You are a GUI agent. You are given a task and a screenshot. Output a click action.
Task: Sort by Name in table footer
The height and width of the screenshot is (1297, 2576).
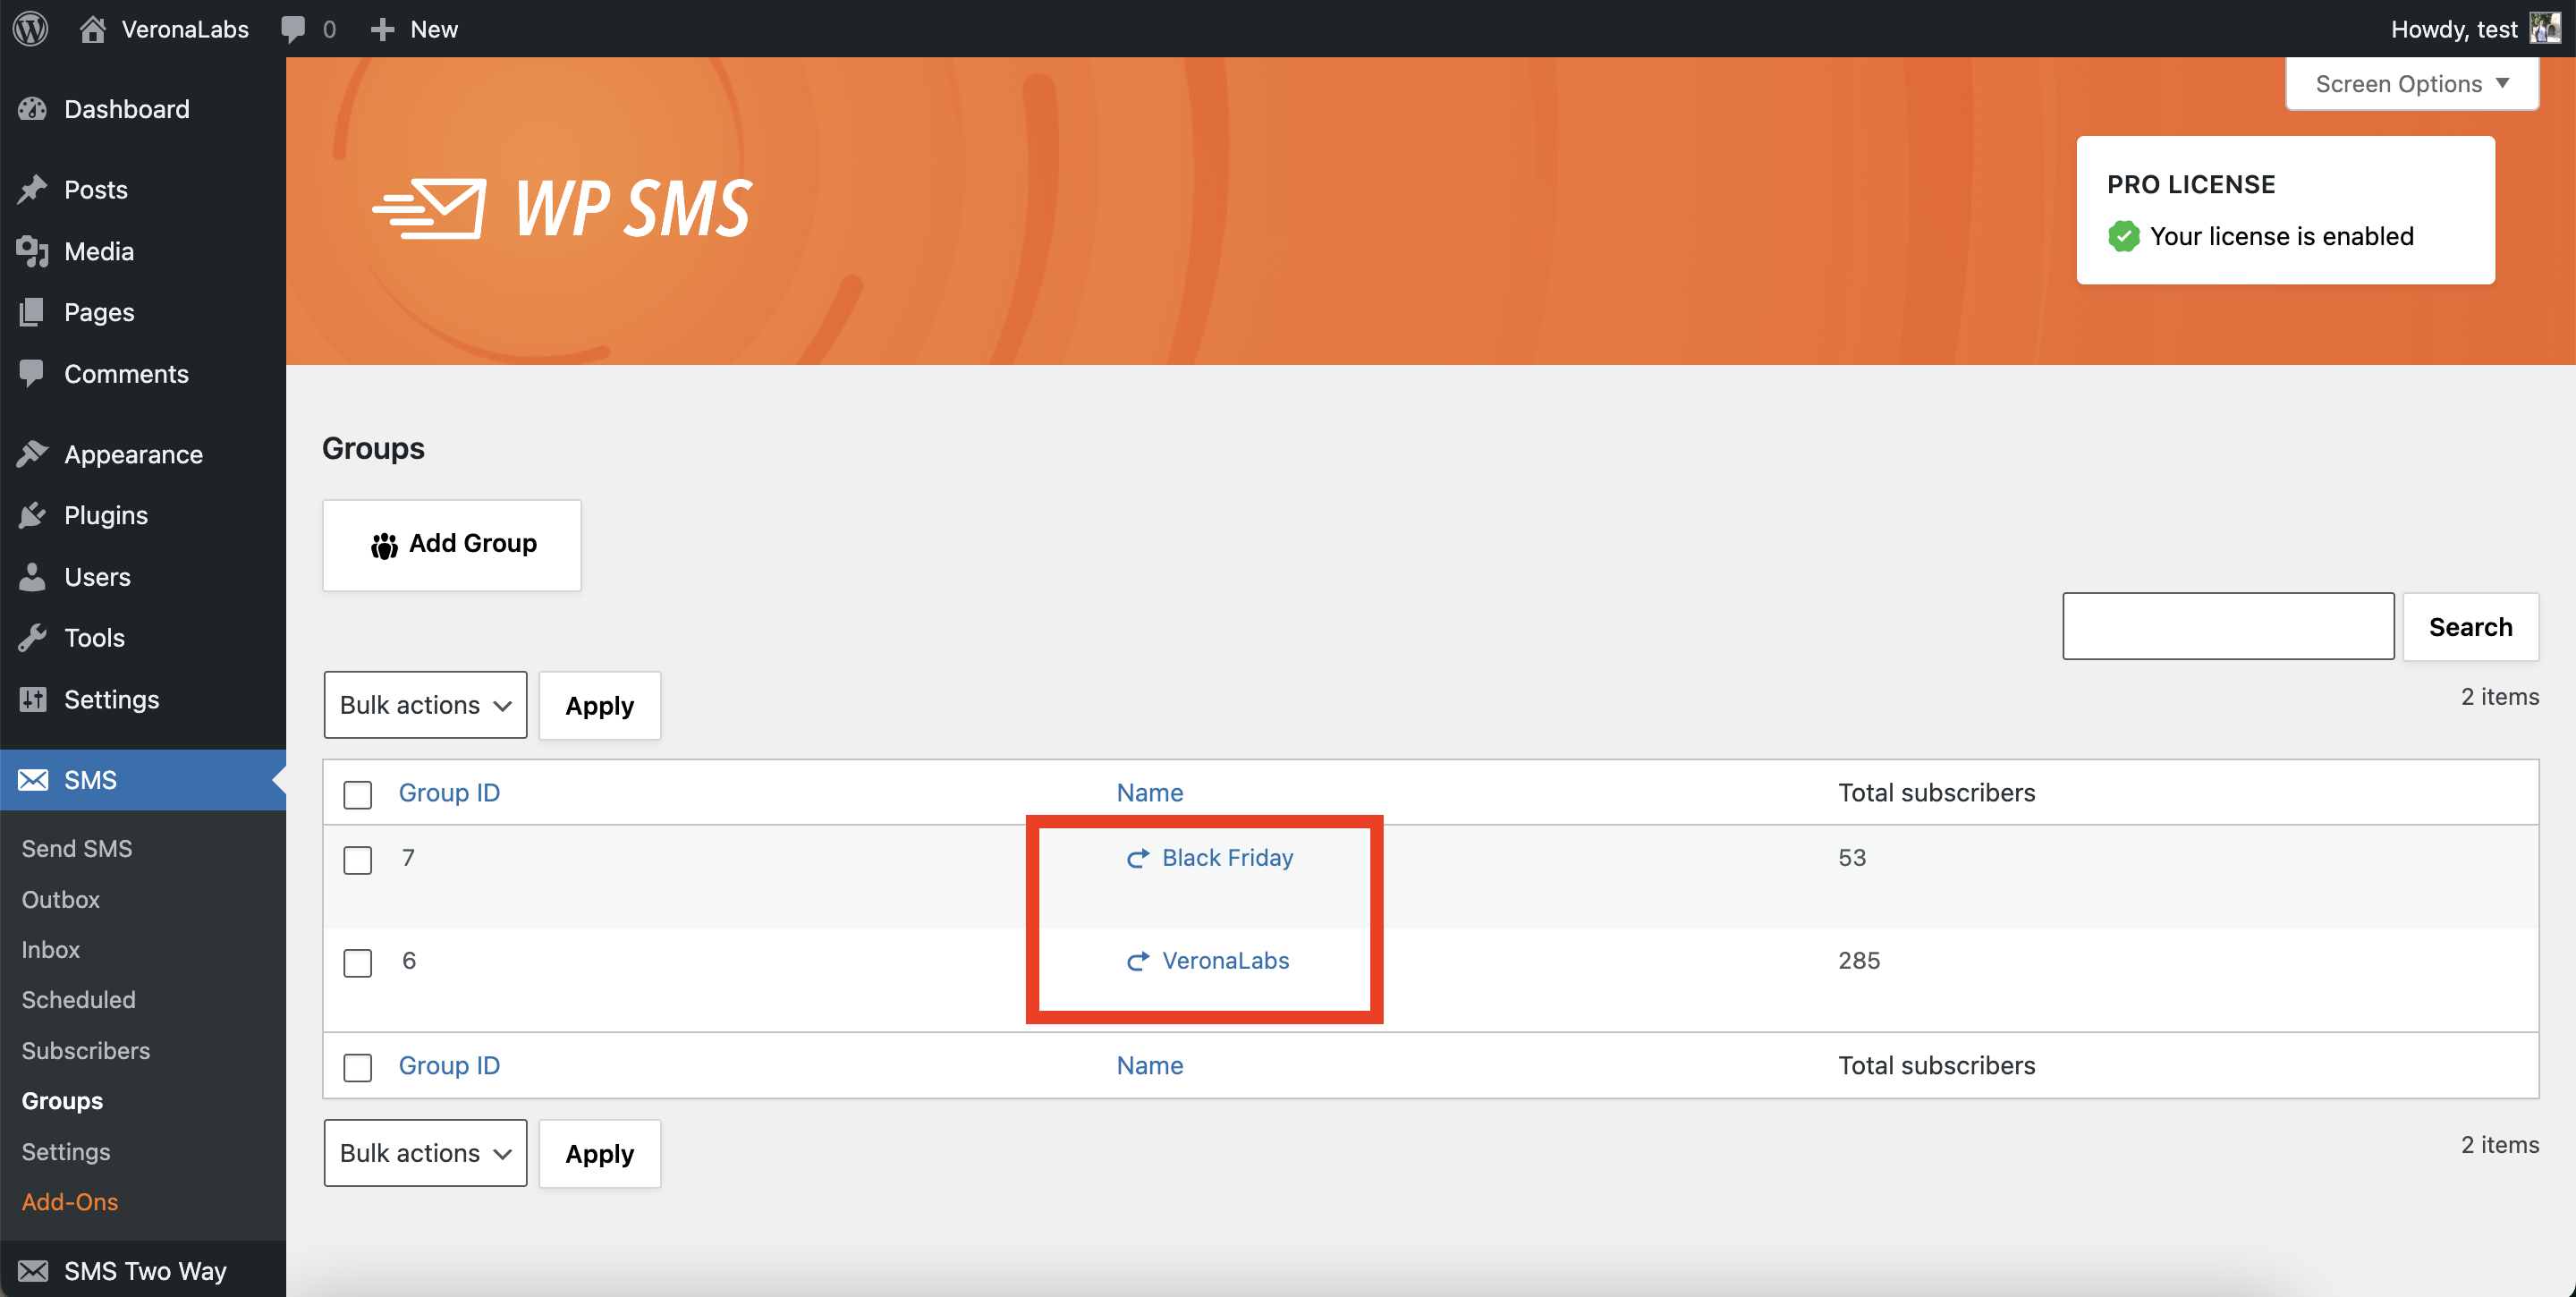coord(1150,1066)
